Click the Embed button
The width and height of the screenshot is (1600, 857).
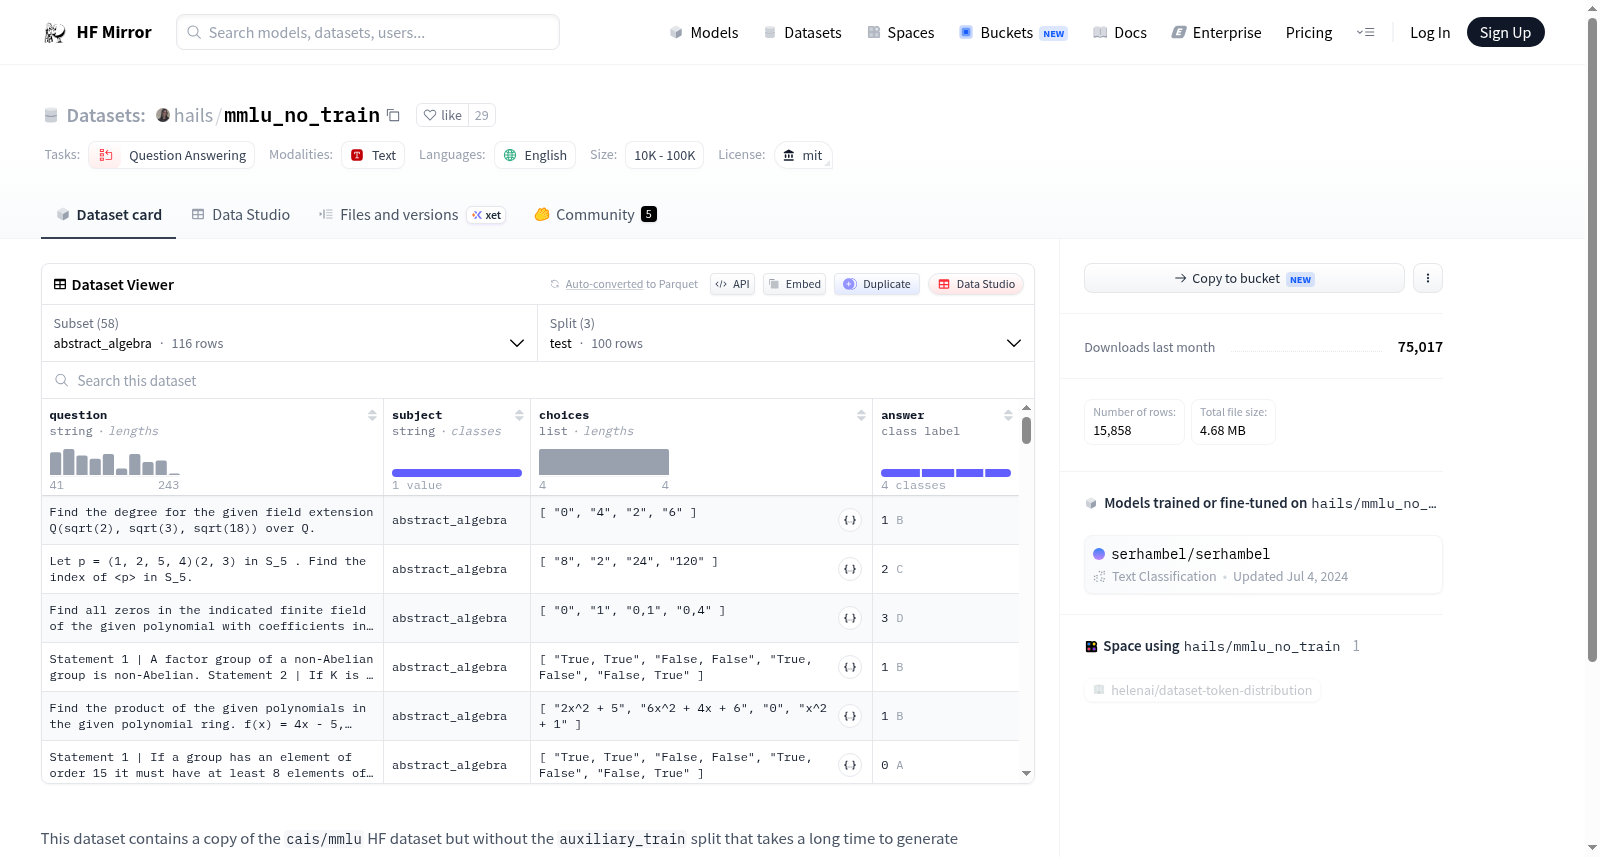(793, 284)
